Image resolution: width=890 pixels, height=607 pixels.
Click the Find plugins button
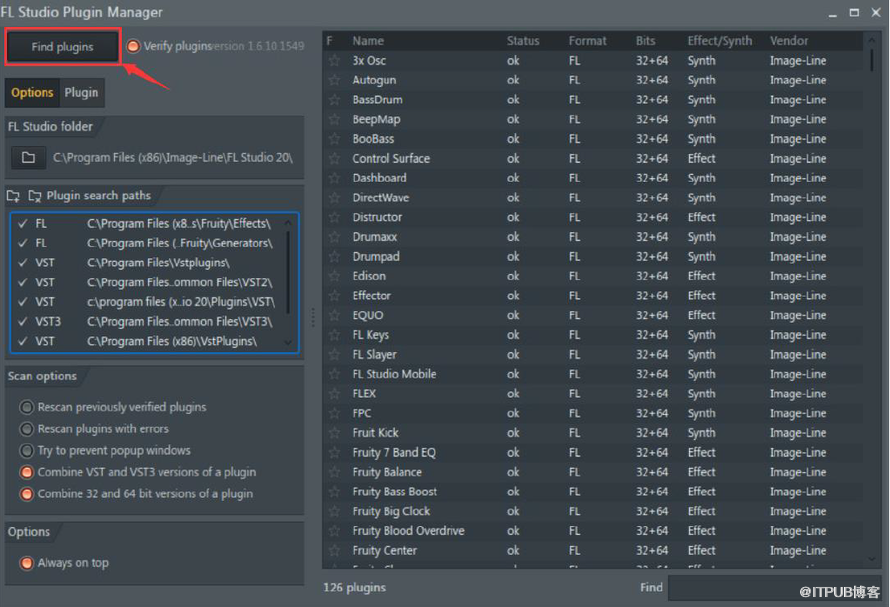pyautogui.click(x=62, y=47)
